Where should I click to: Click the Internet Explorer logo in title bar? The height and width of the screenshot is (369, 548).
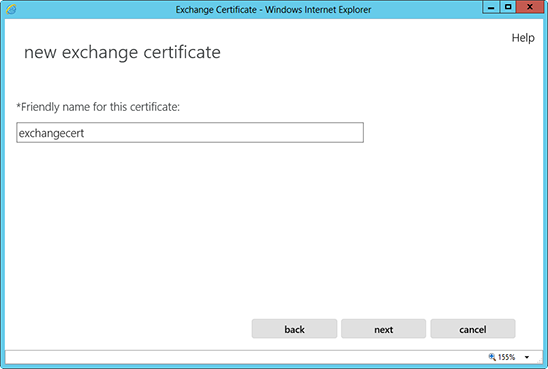11,9
